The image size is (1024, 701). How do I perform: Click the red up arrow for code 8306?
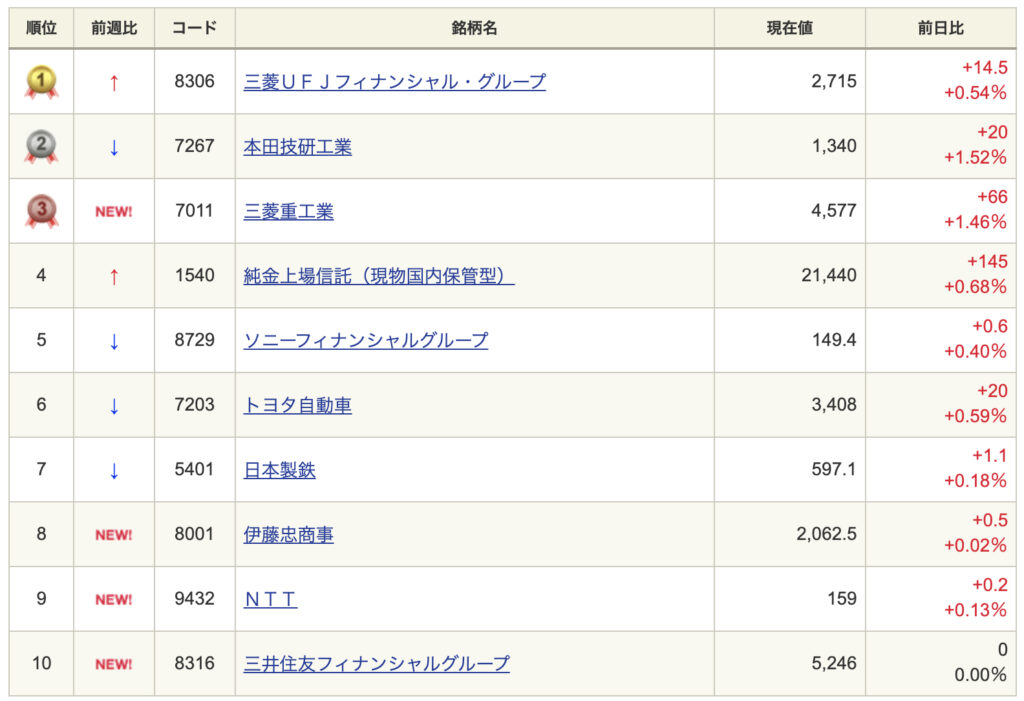coord(114,82)
